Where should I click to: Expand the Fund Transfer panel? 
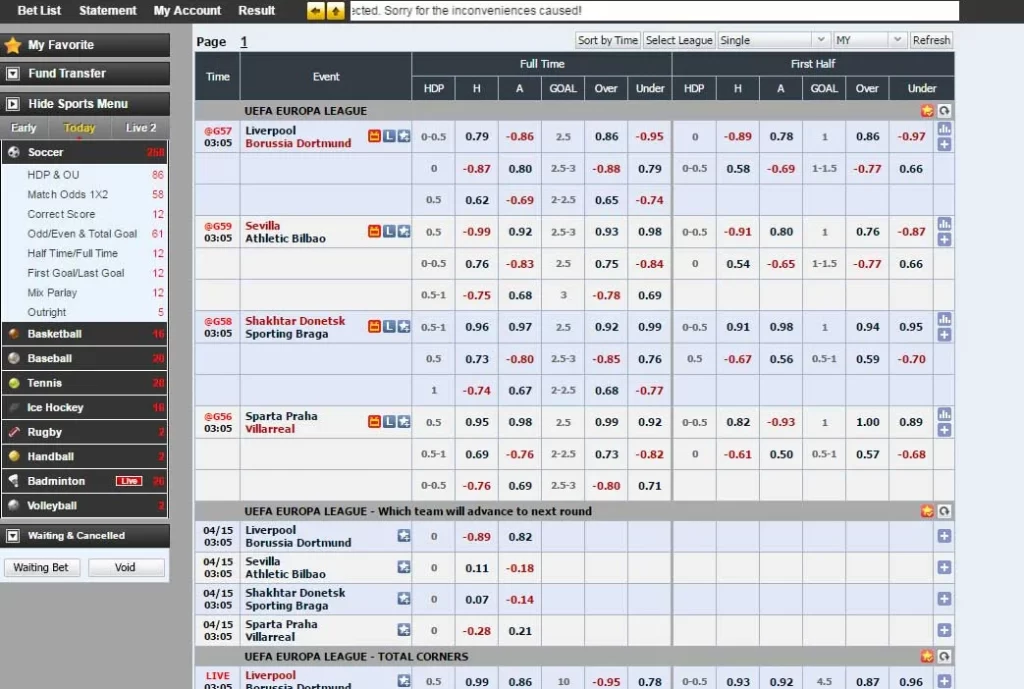[x=13, y=74]
